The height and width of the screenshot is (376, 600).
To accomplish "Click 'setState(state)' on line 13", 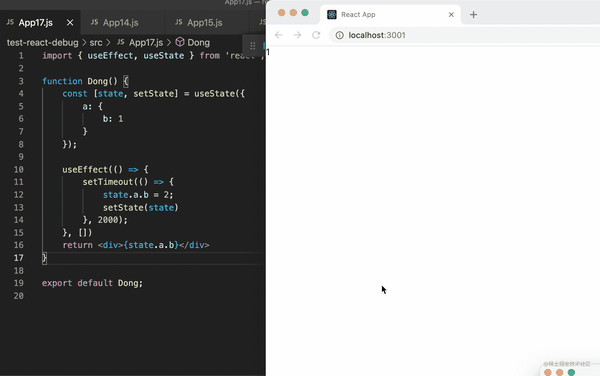I will 140,207.
